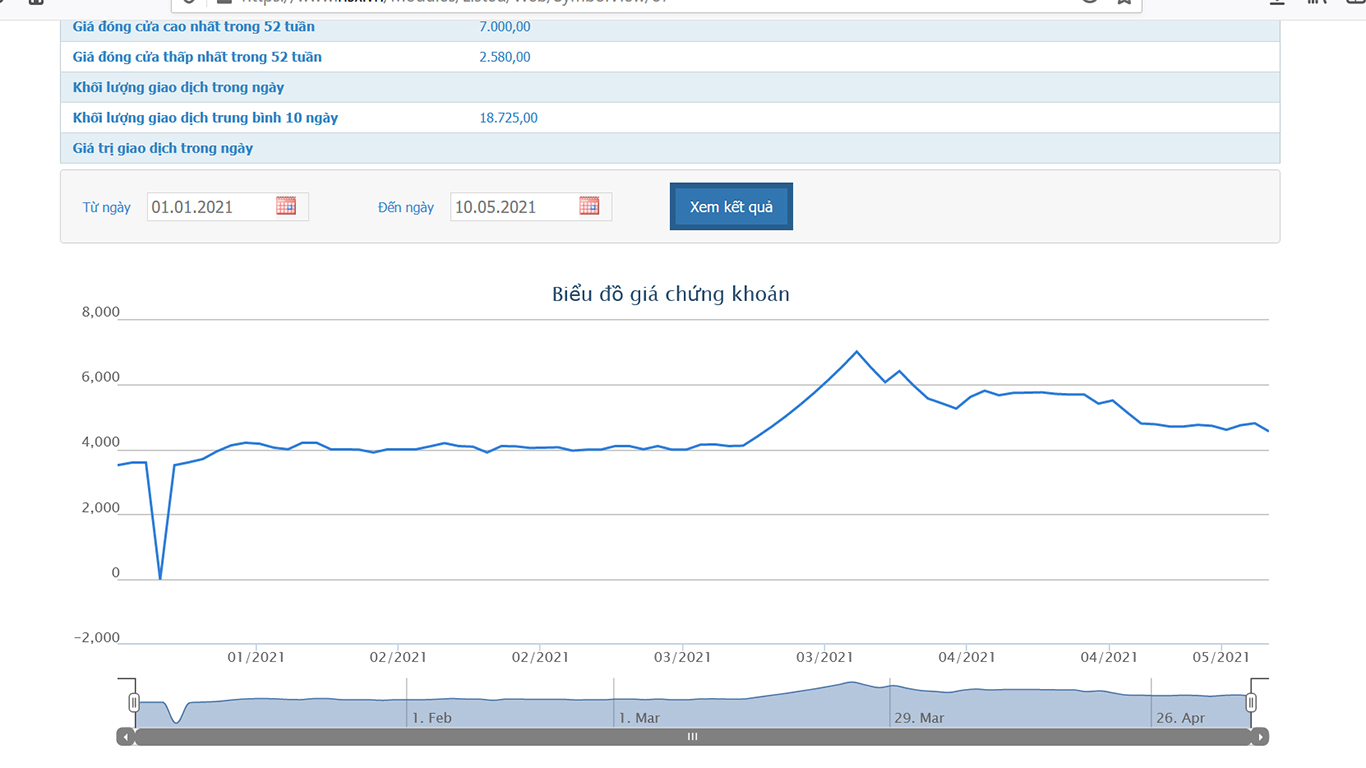Viewport: 1366px width, 768px height.
Task: Click the Biểu đồ giá chứng khoán title
Action: (670, 294)
